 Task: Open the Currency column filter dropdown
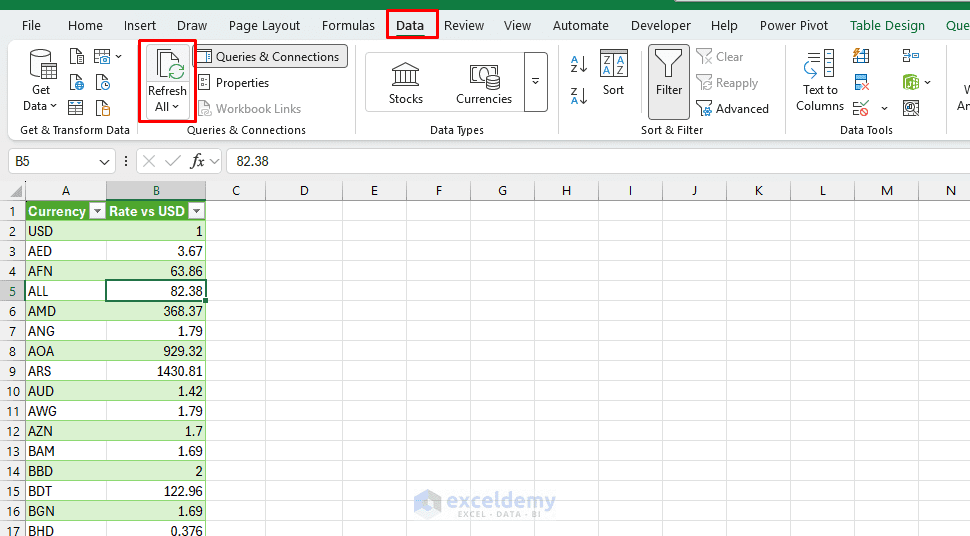97,211
